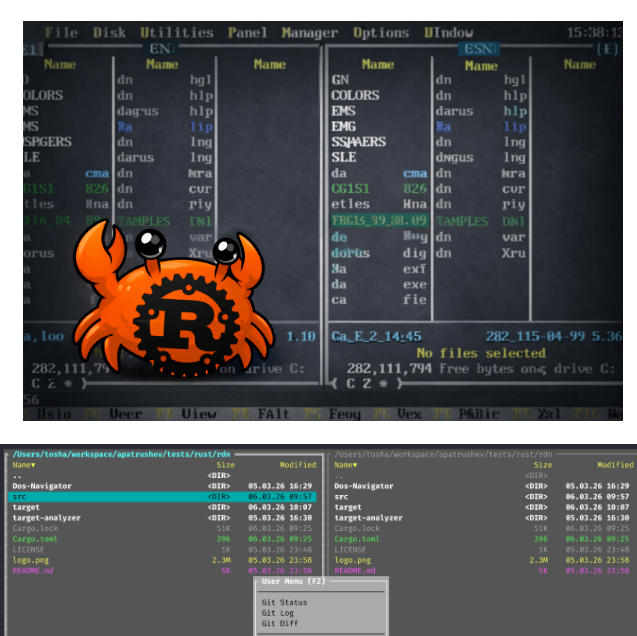
Task: Select Dos-Navigator folder in right panel
Action: click(482, 486)
